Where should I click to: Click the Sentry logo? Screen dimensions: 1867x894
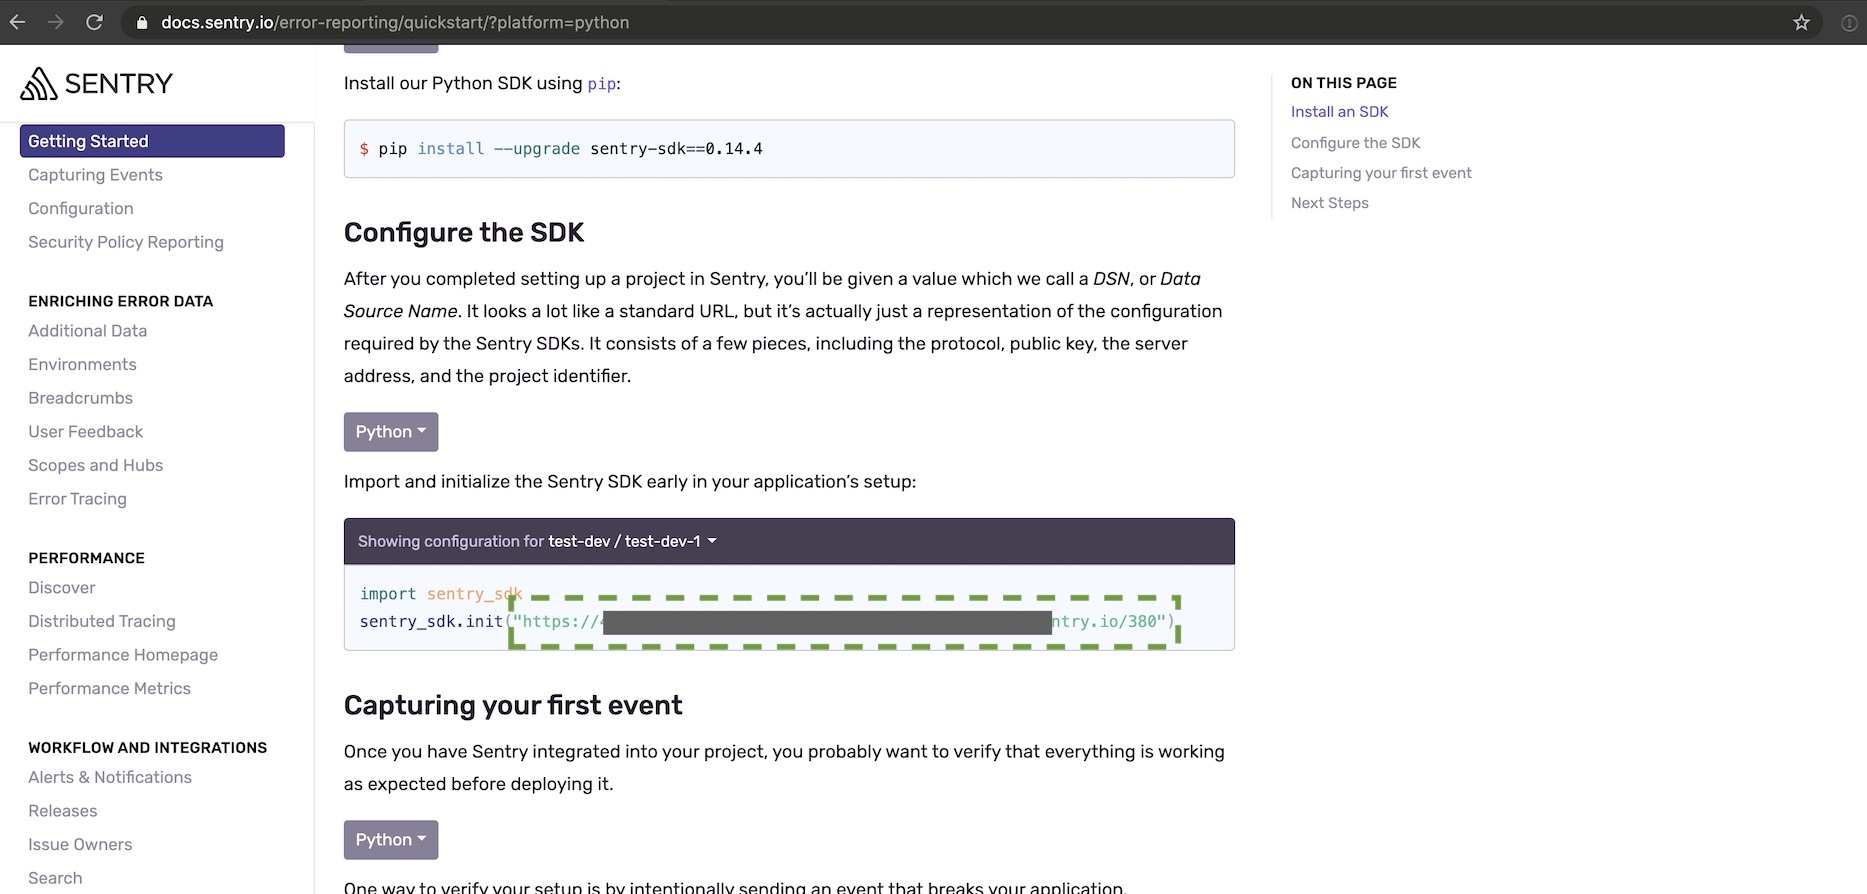pyautogui.click(x=96, y=83)
